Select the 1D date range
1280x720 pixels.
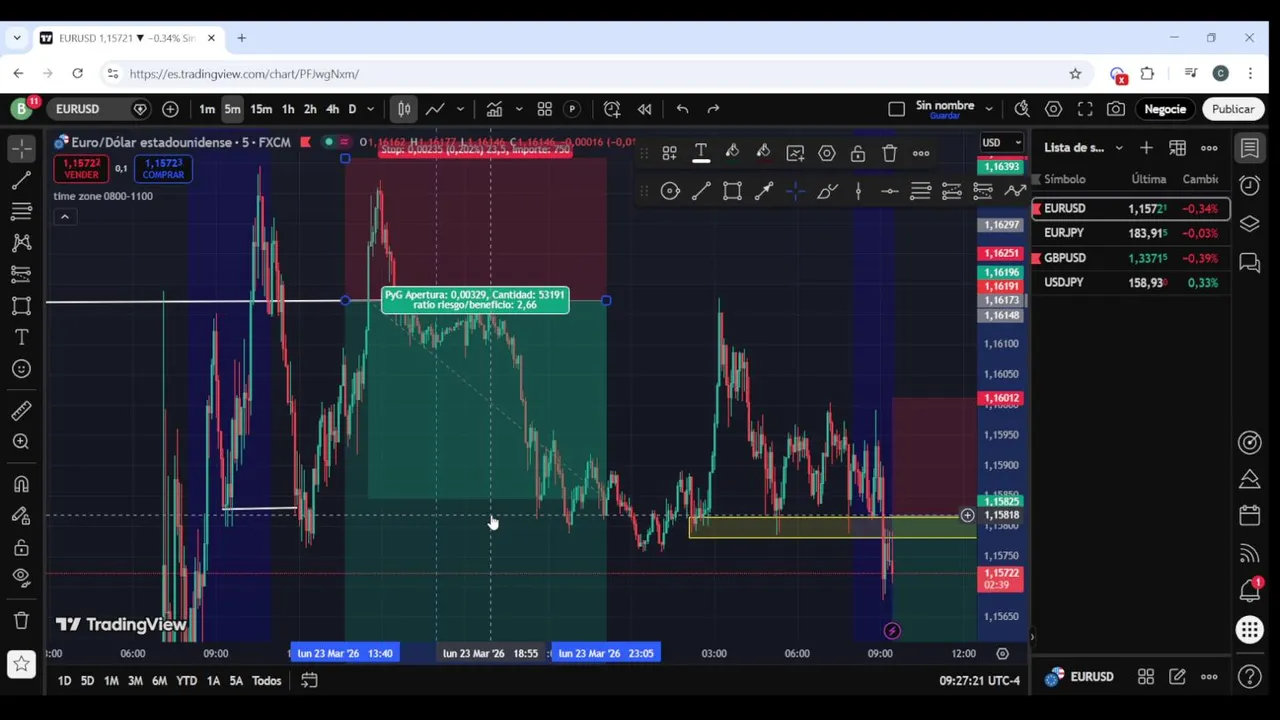click(x=64, y=681)
